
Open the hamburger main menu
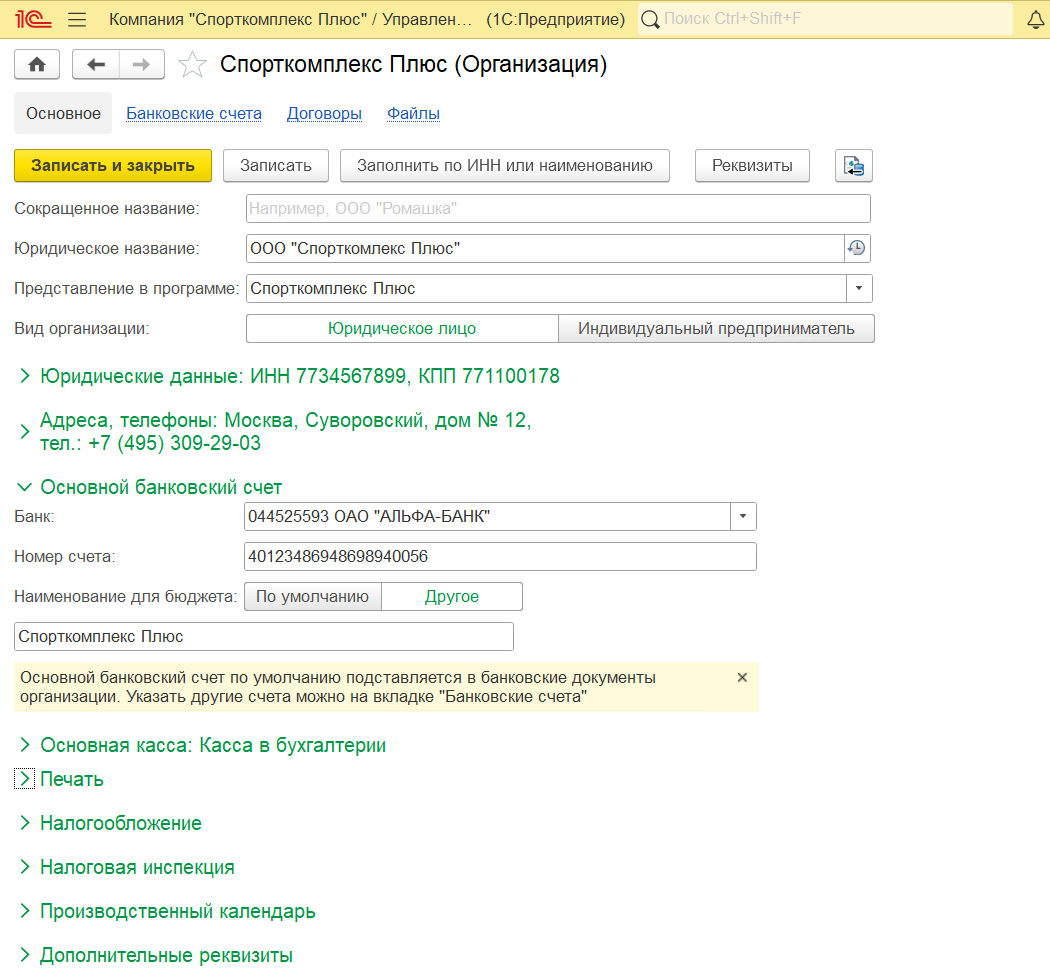77,19
